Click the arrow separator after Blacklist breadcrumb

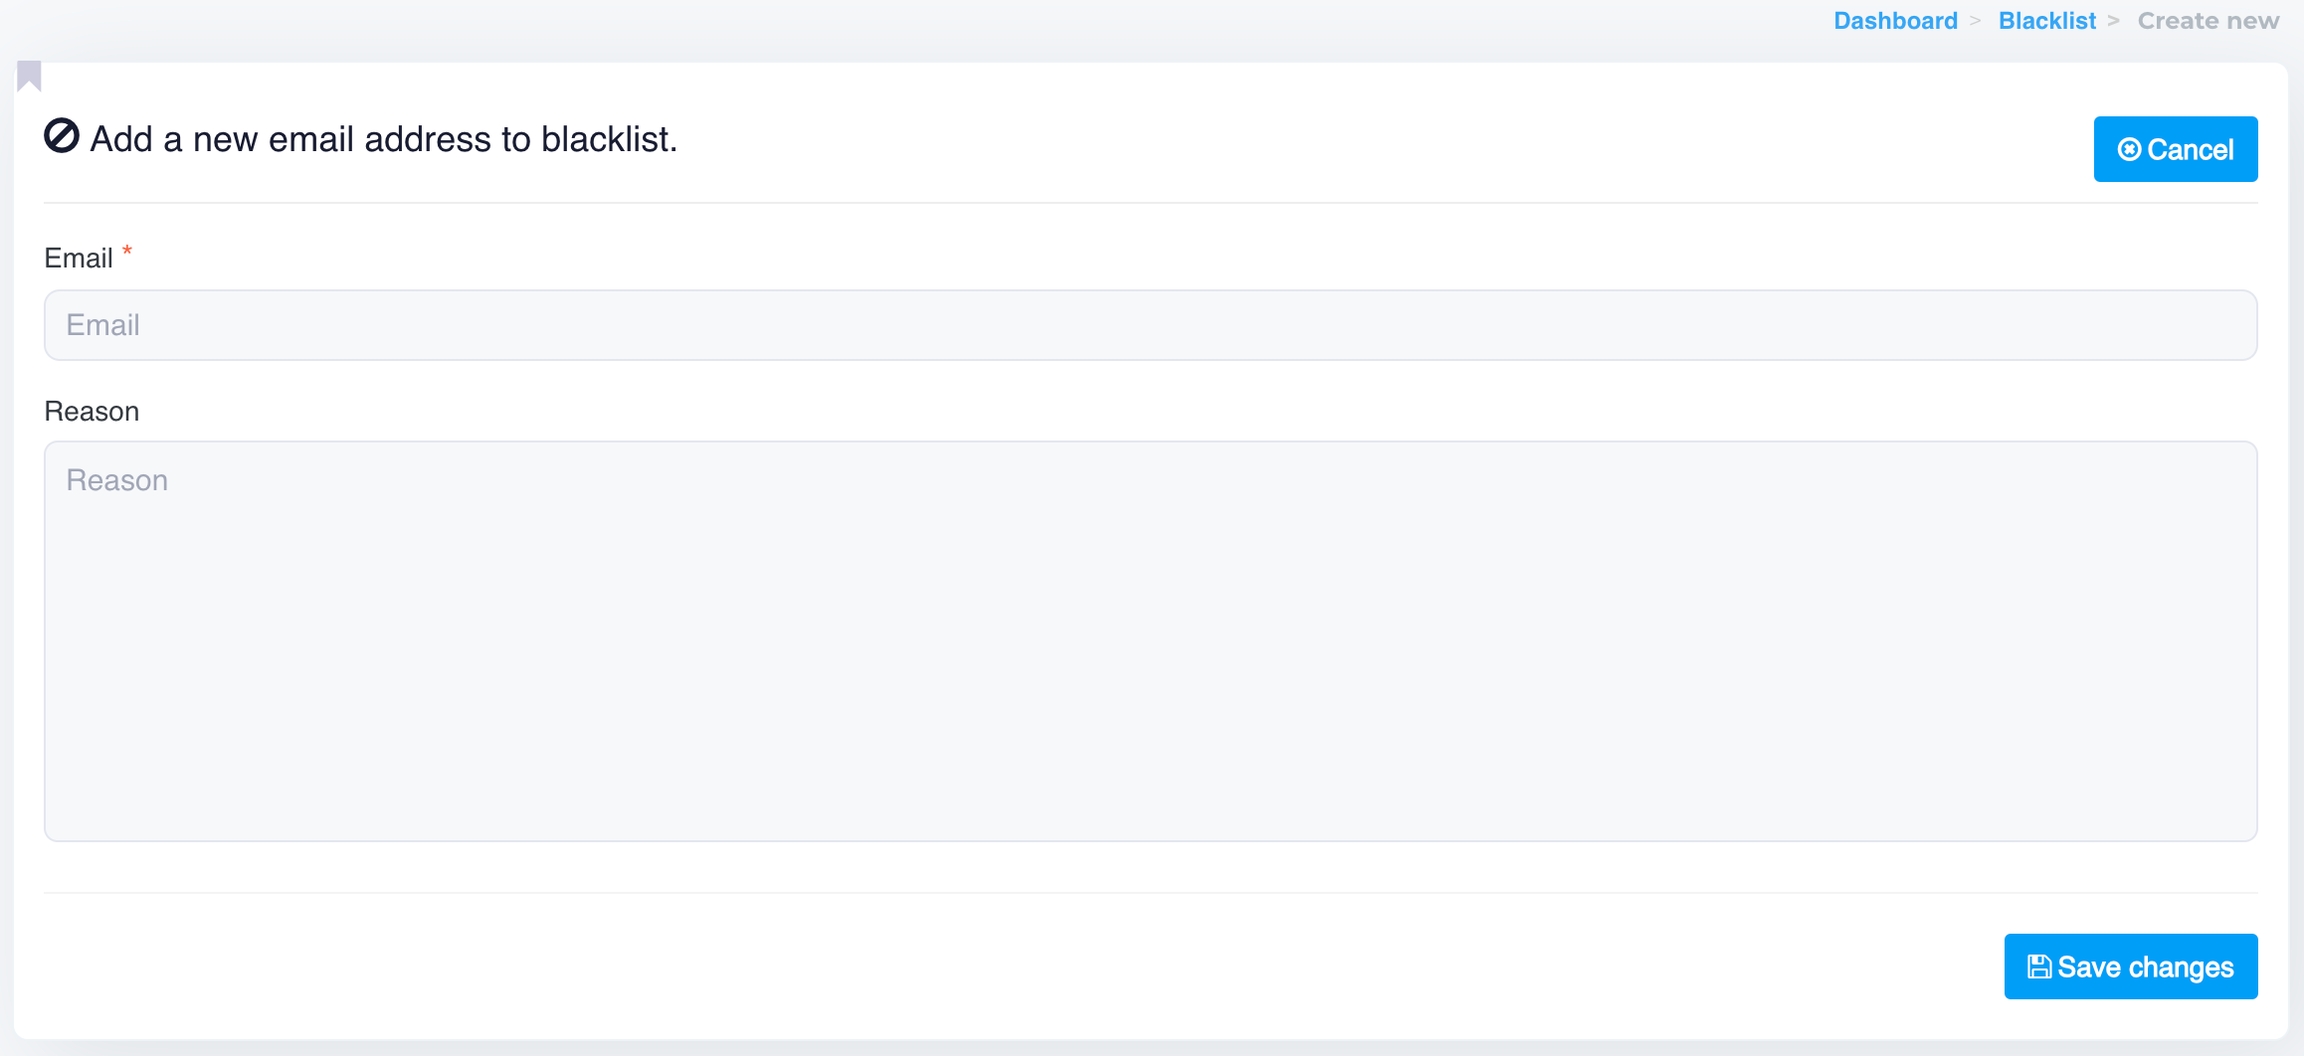coord(2113,21)
